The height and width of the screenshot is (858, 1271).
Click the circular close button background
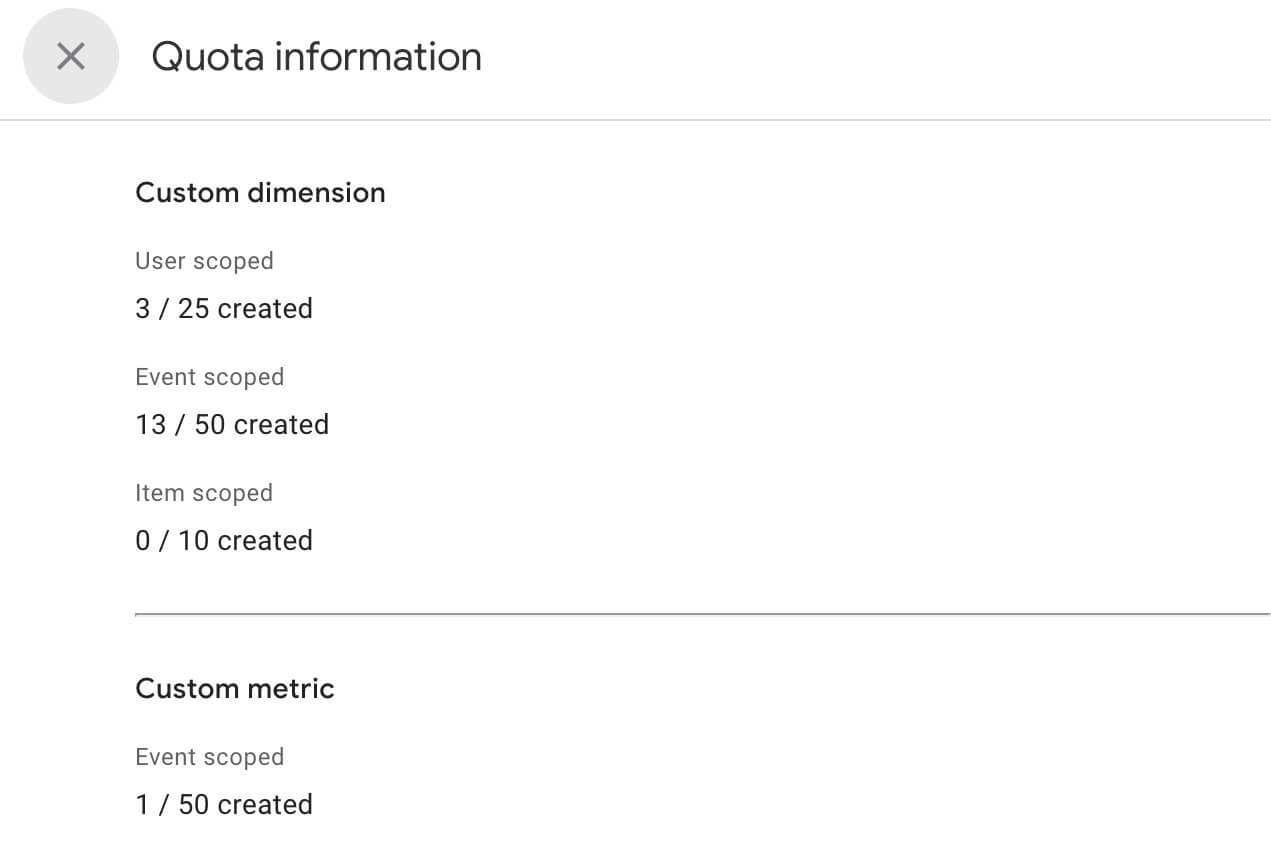(x=71, y=56)
